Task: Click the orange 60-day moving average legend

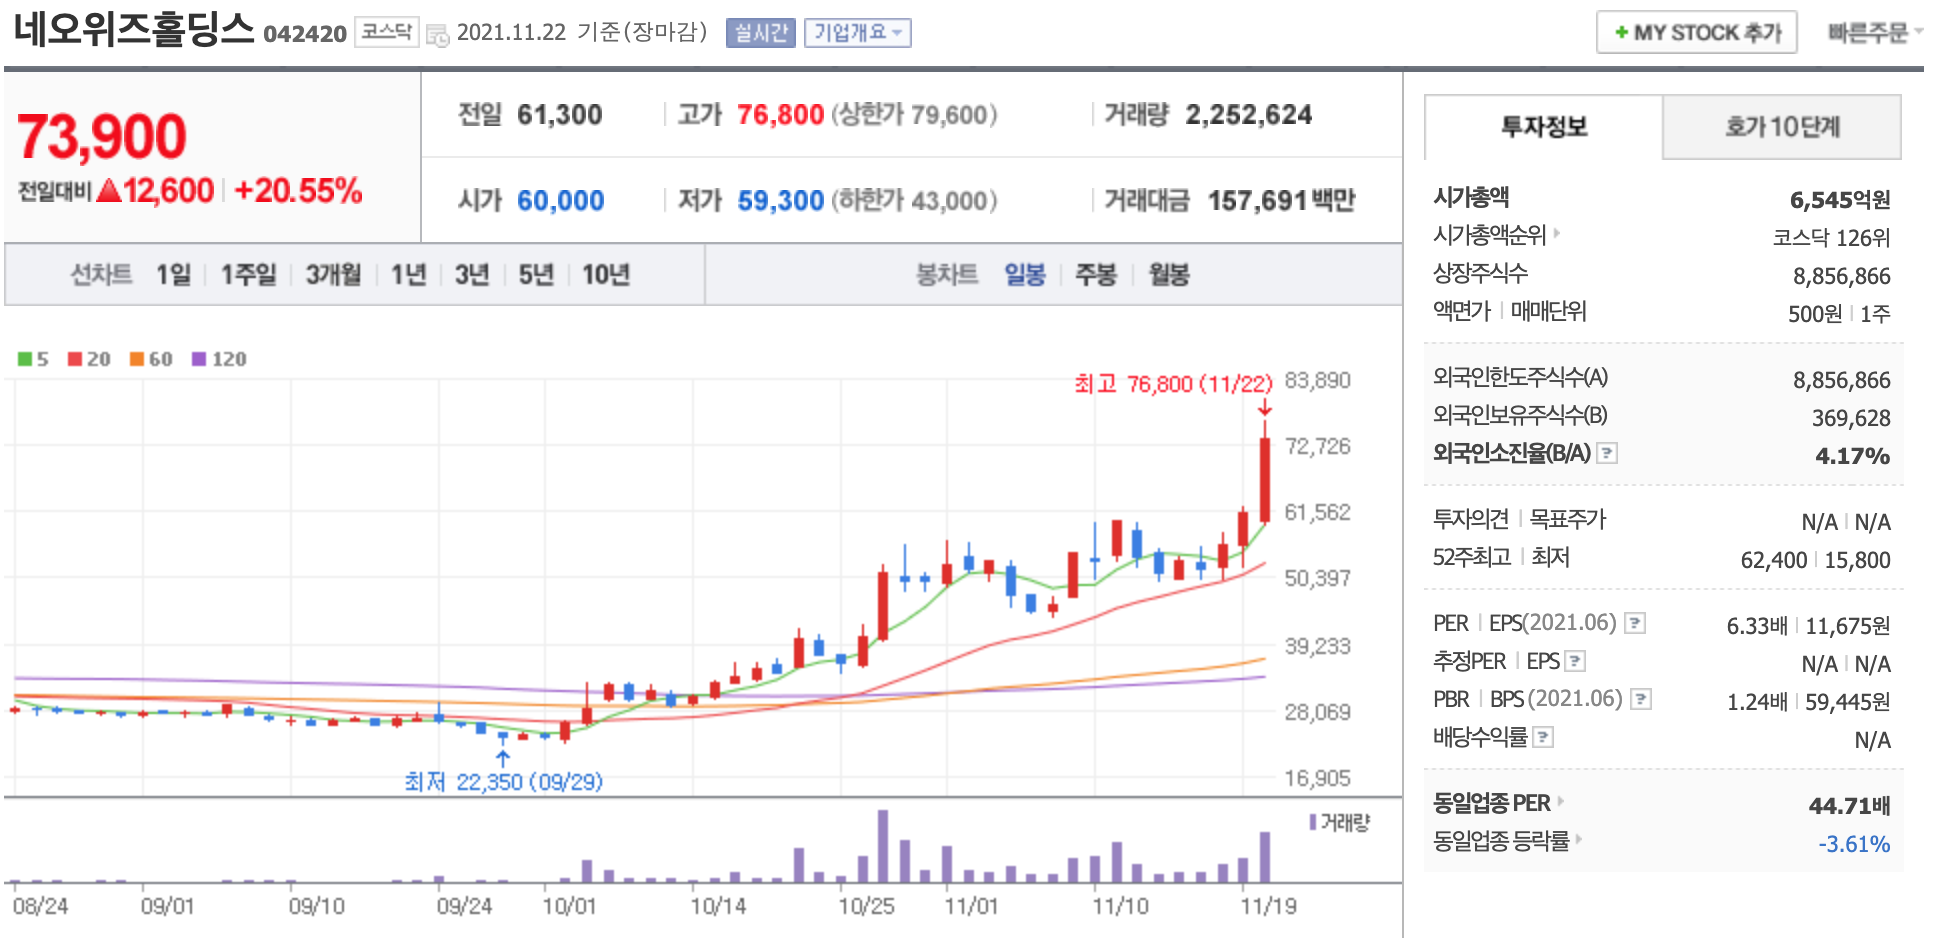Action: tap(151, 359)
